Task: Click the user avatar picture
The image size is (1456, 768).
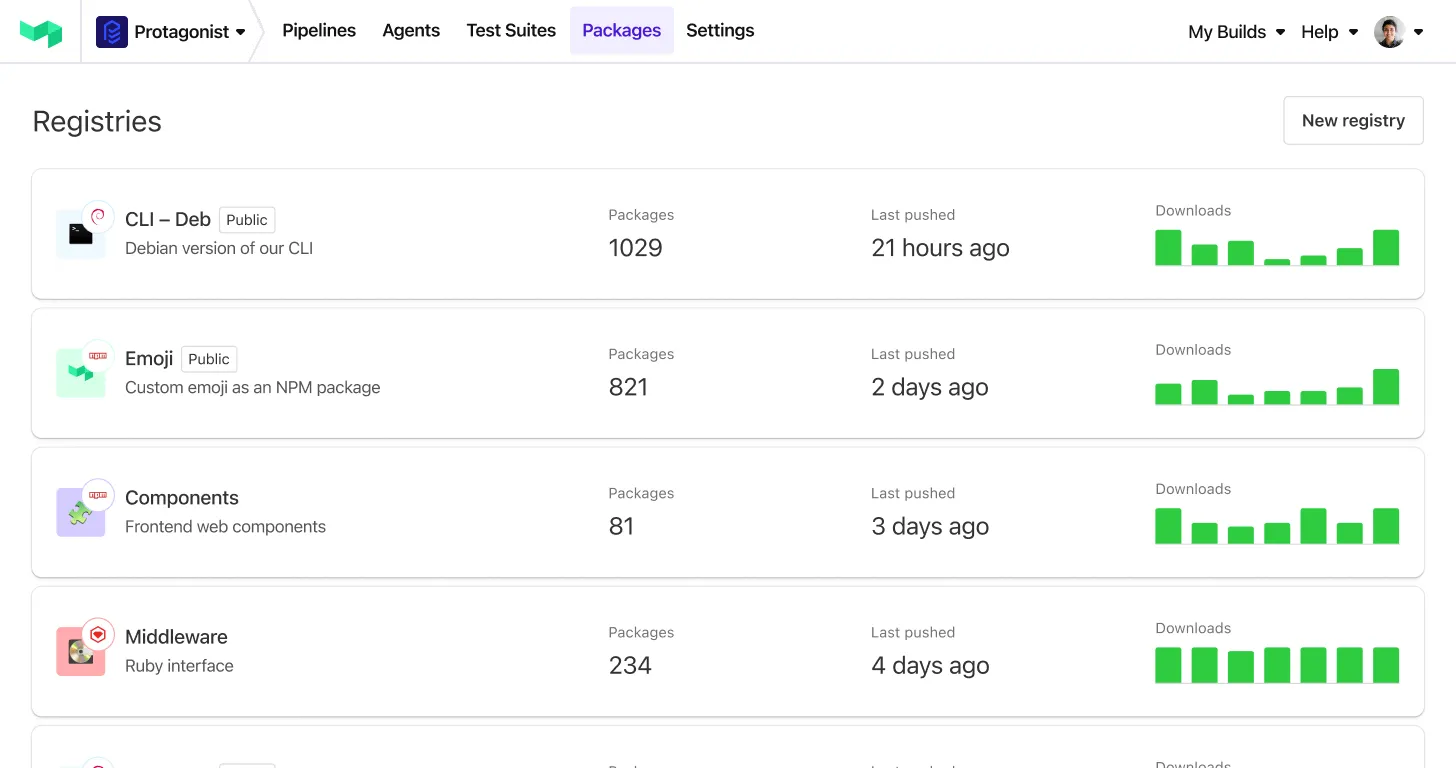Action: pos(1389,32)
